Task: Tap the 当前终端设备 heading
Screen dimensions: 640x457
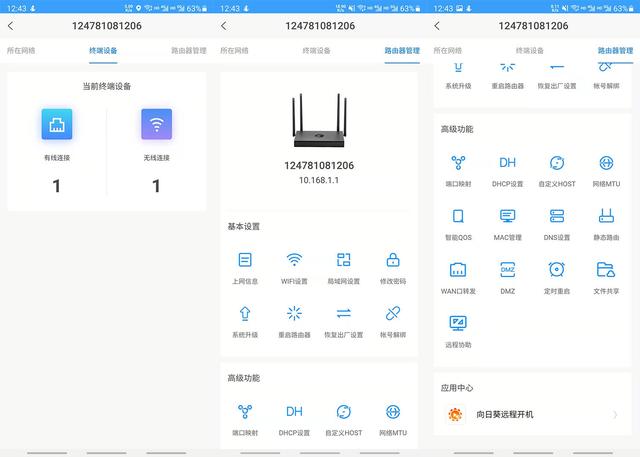Action: point(107,86)
